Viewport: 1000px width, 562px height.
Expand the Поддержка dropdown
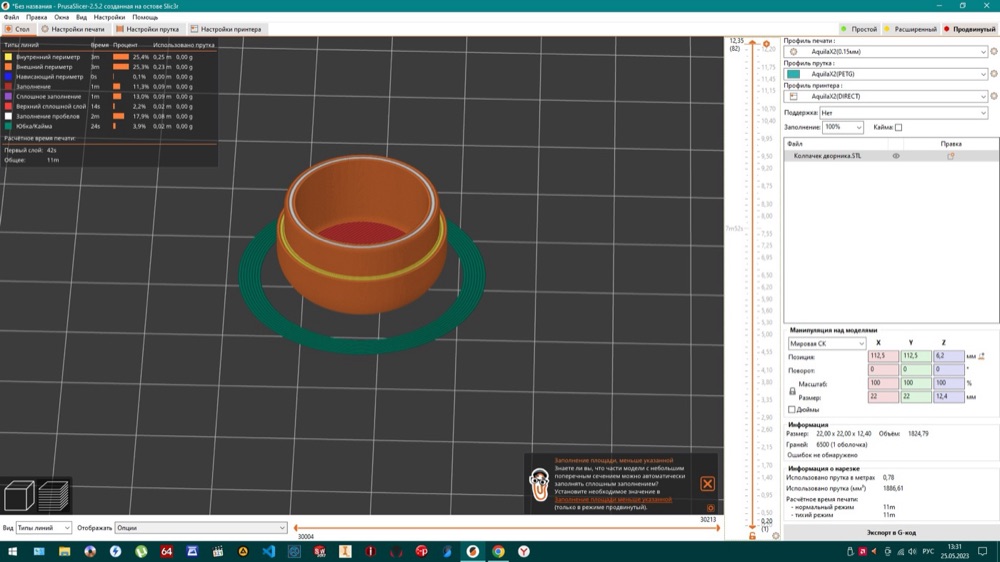(903, 113)
